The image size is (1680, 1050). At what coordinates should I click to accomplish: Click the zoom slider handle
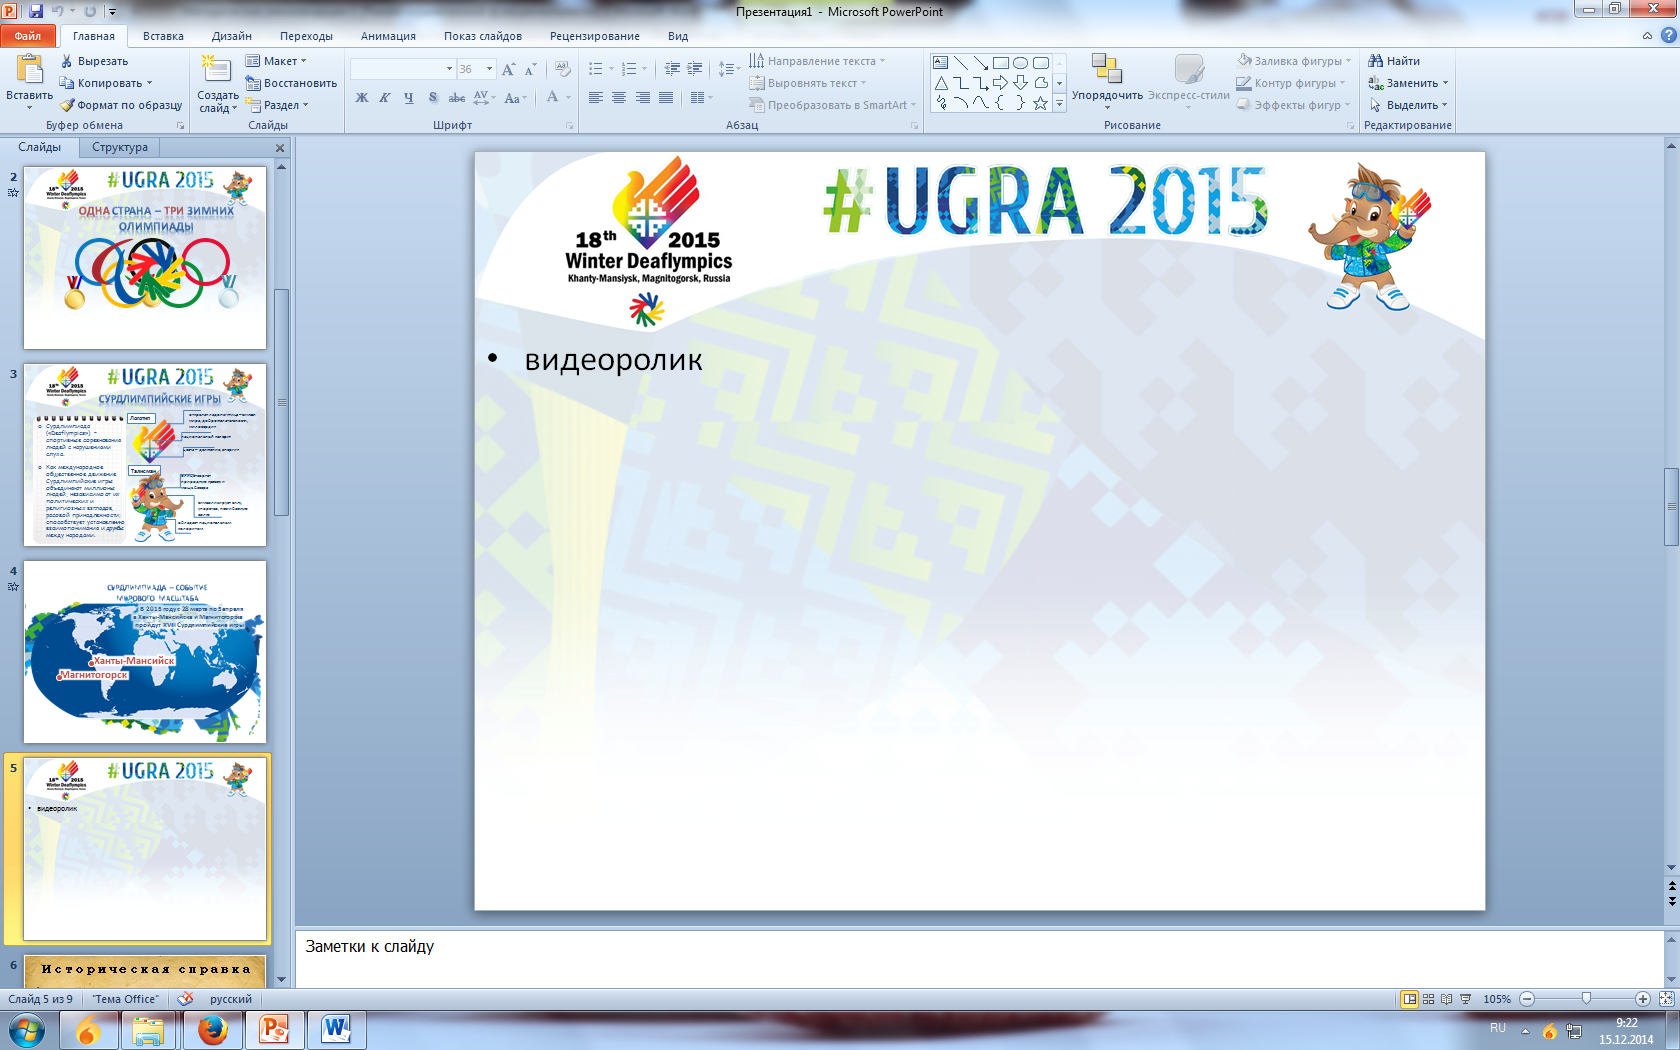(x=1586, y=999)
